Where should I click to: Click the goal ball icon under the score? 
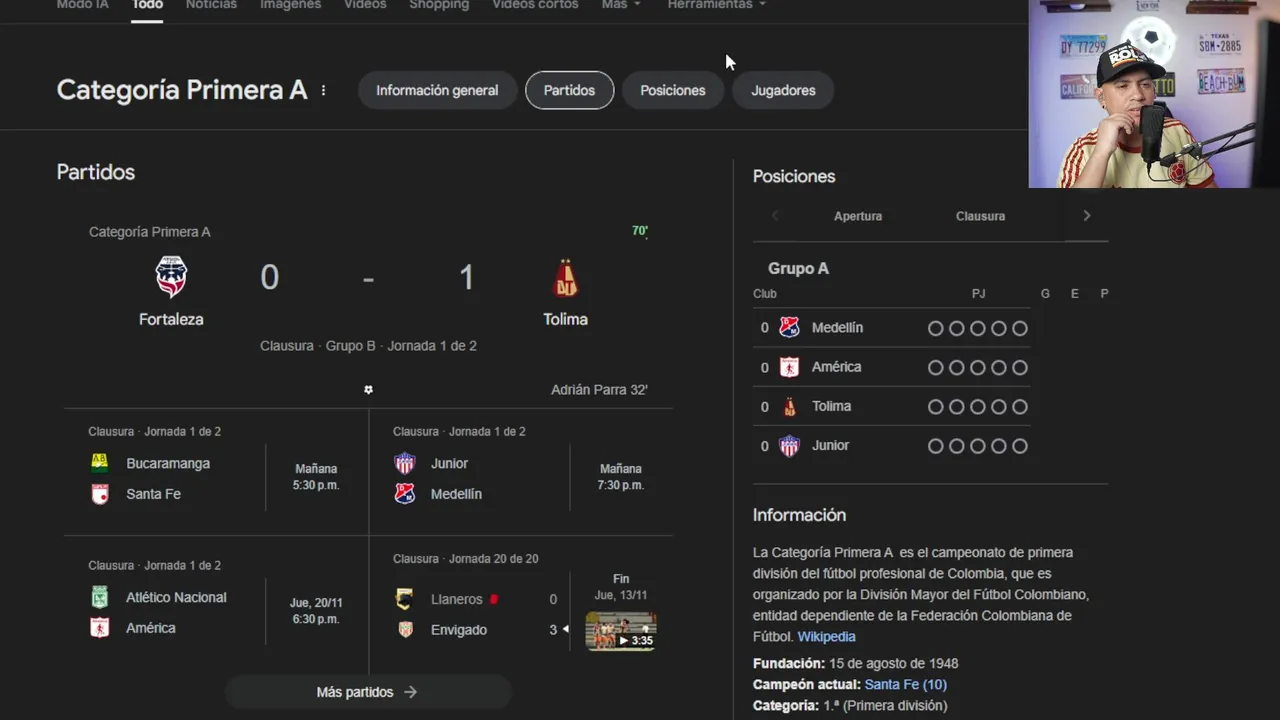368,389
